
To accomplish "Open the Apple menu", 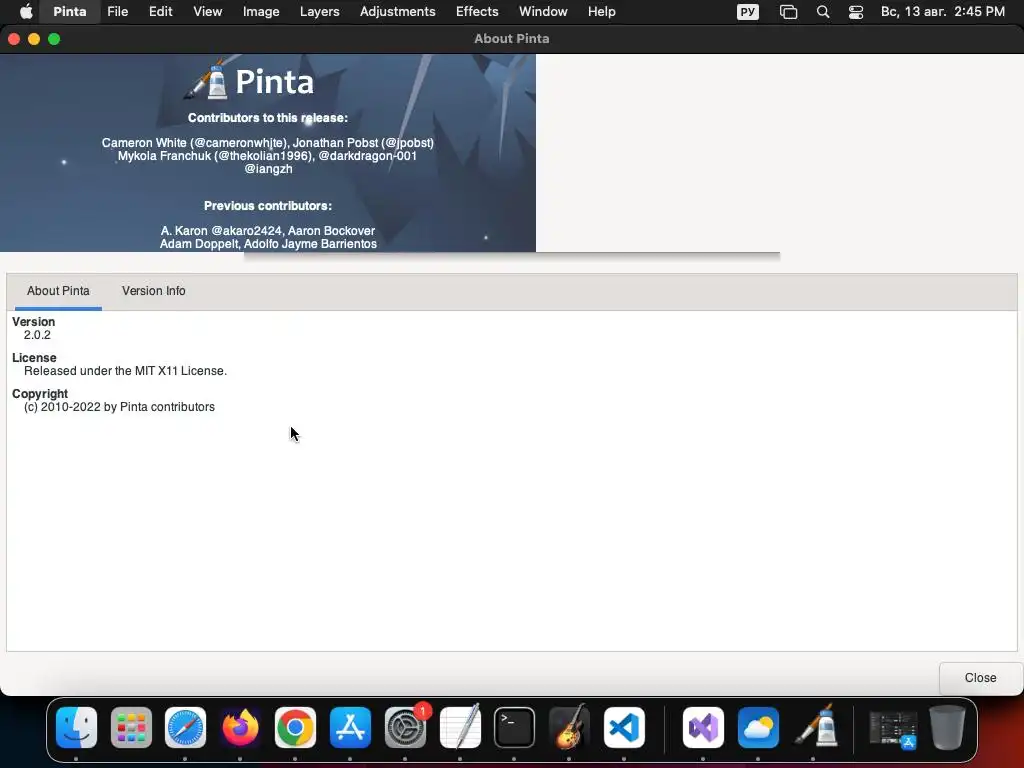I will click(25, 12).
